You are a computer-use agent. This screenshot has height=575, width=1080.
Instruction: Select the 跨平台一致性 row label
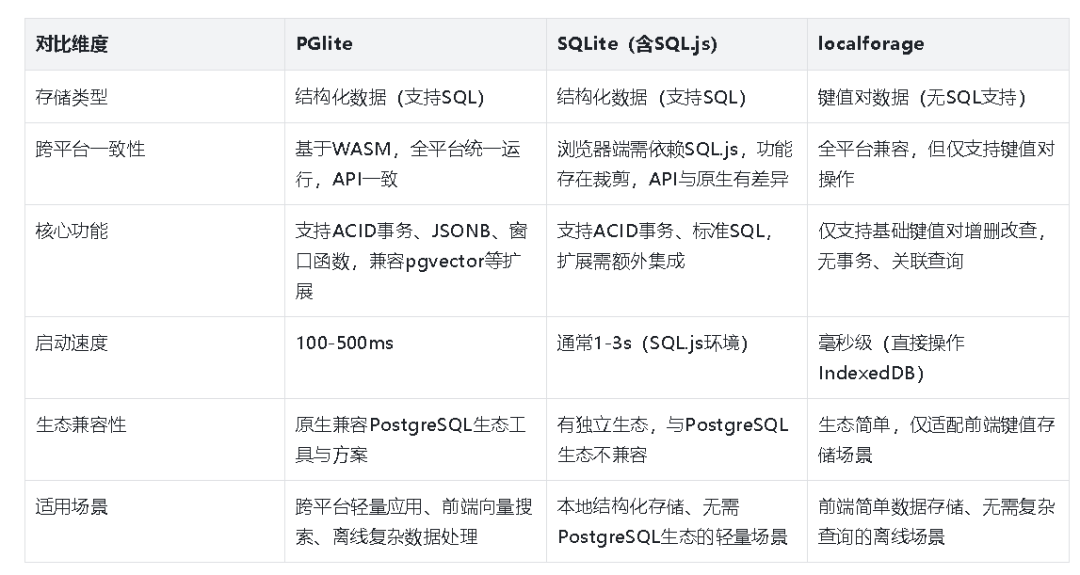pyautogui.click(x=154, y=164)
